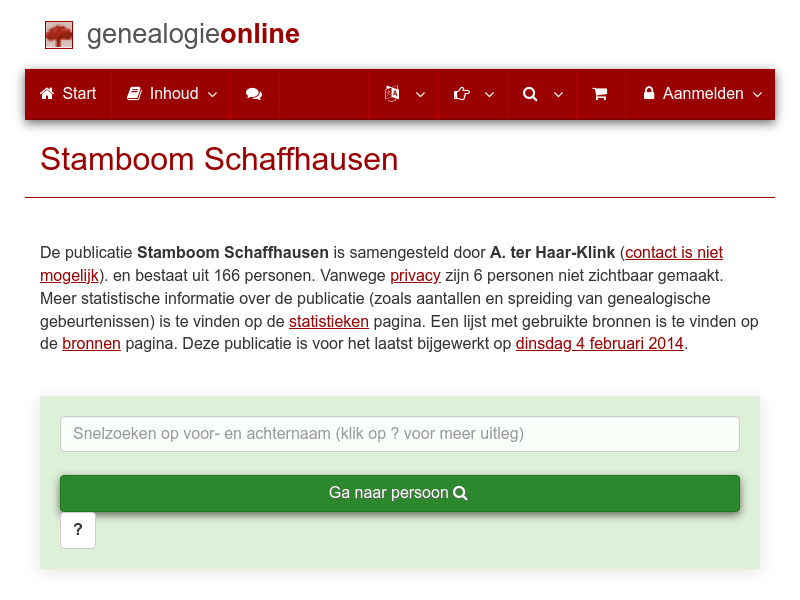
Task: Expand the sharing options chevron
Action: click(x=489, y=94)
